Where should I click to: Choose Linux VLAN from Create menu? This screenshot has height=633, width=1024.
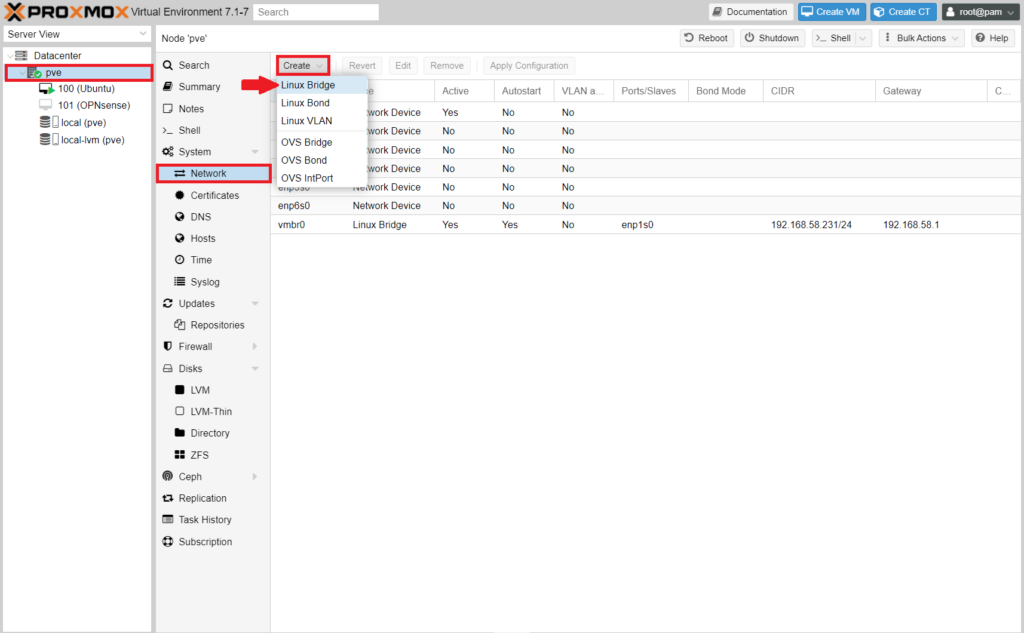pyautogui.click(x=321, y=121)
